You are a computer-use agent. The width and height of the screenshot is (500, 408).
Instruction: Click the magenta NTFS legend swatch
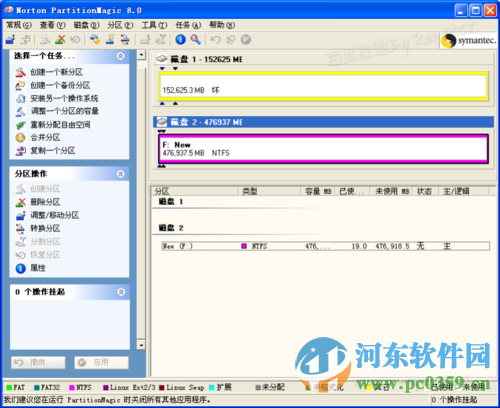click(72, 388)
